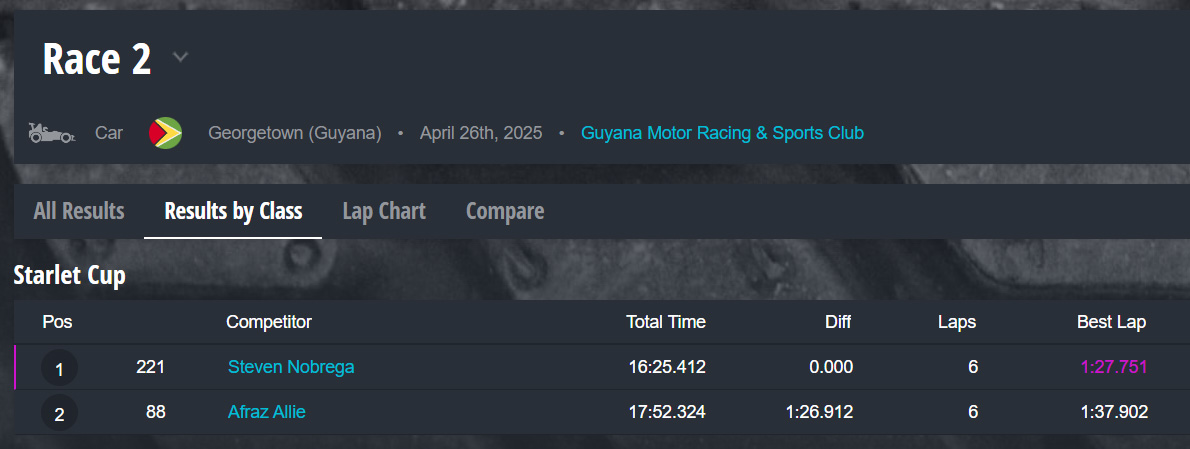Expand the Race 2 dropdown chevron

(180, 58)
